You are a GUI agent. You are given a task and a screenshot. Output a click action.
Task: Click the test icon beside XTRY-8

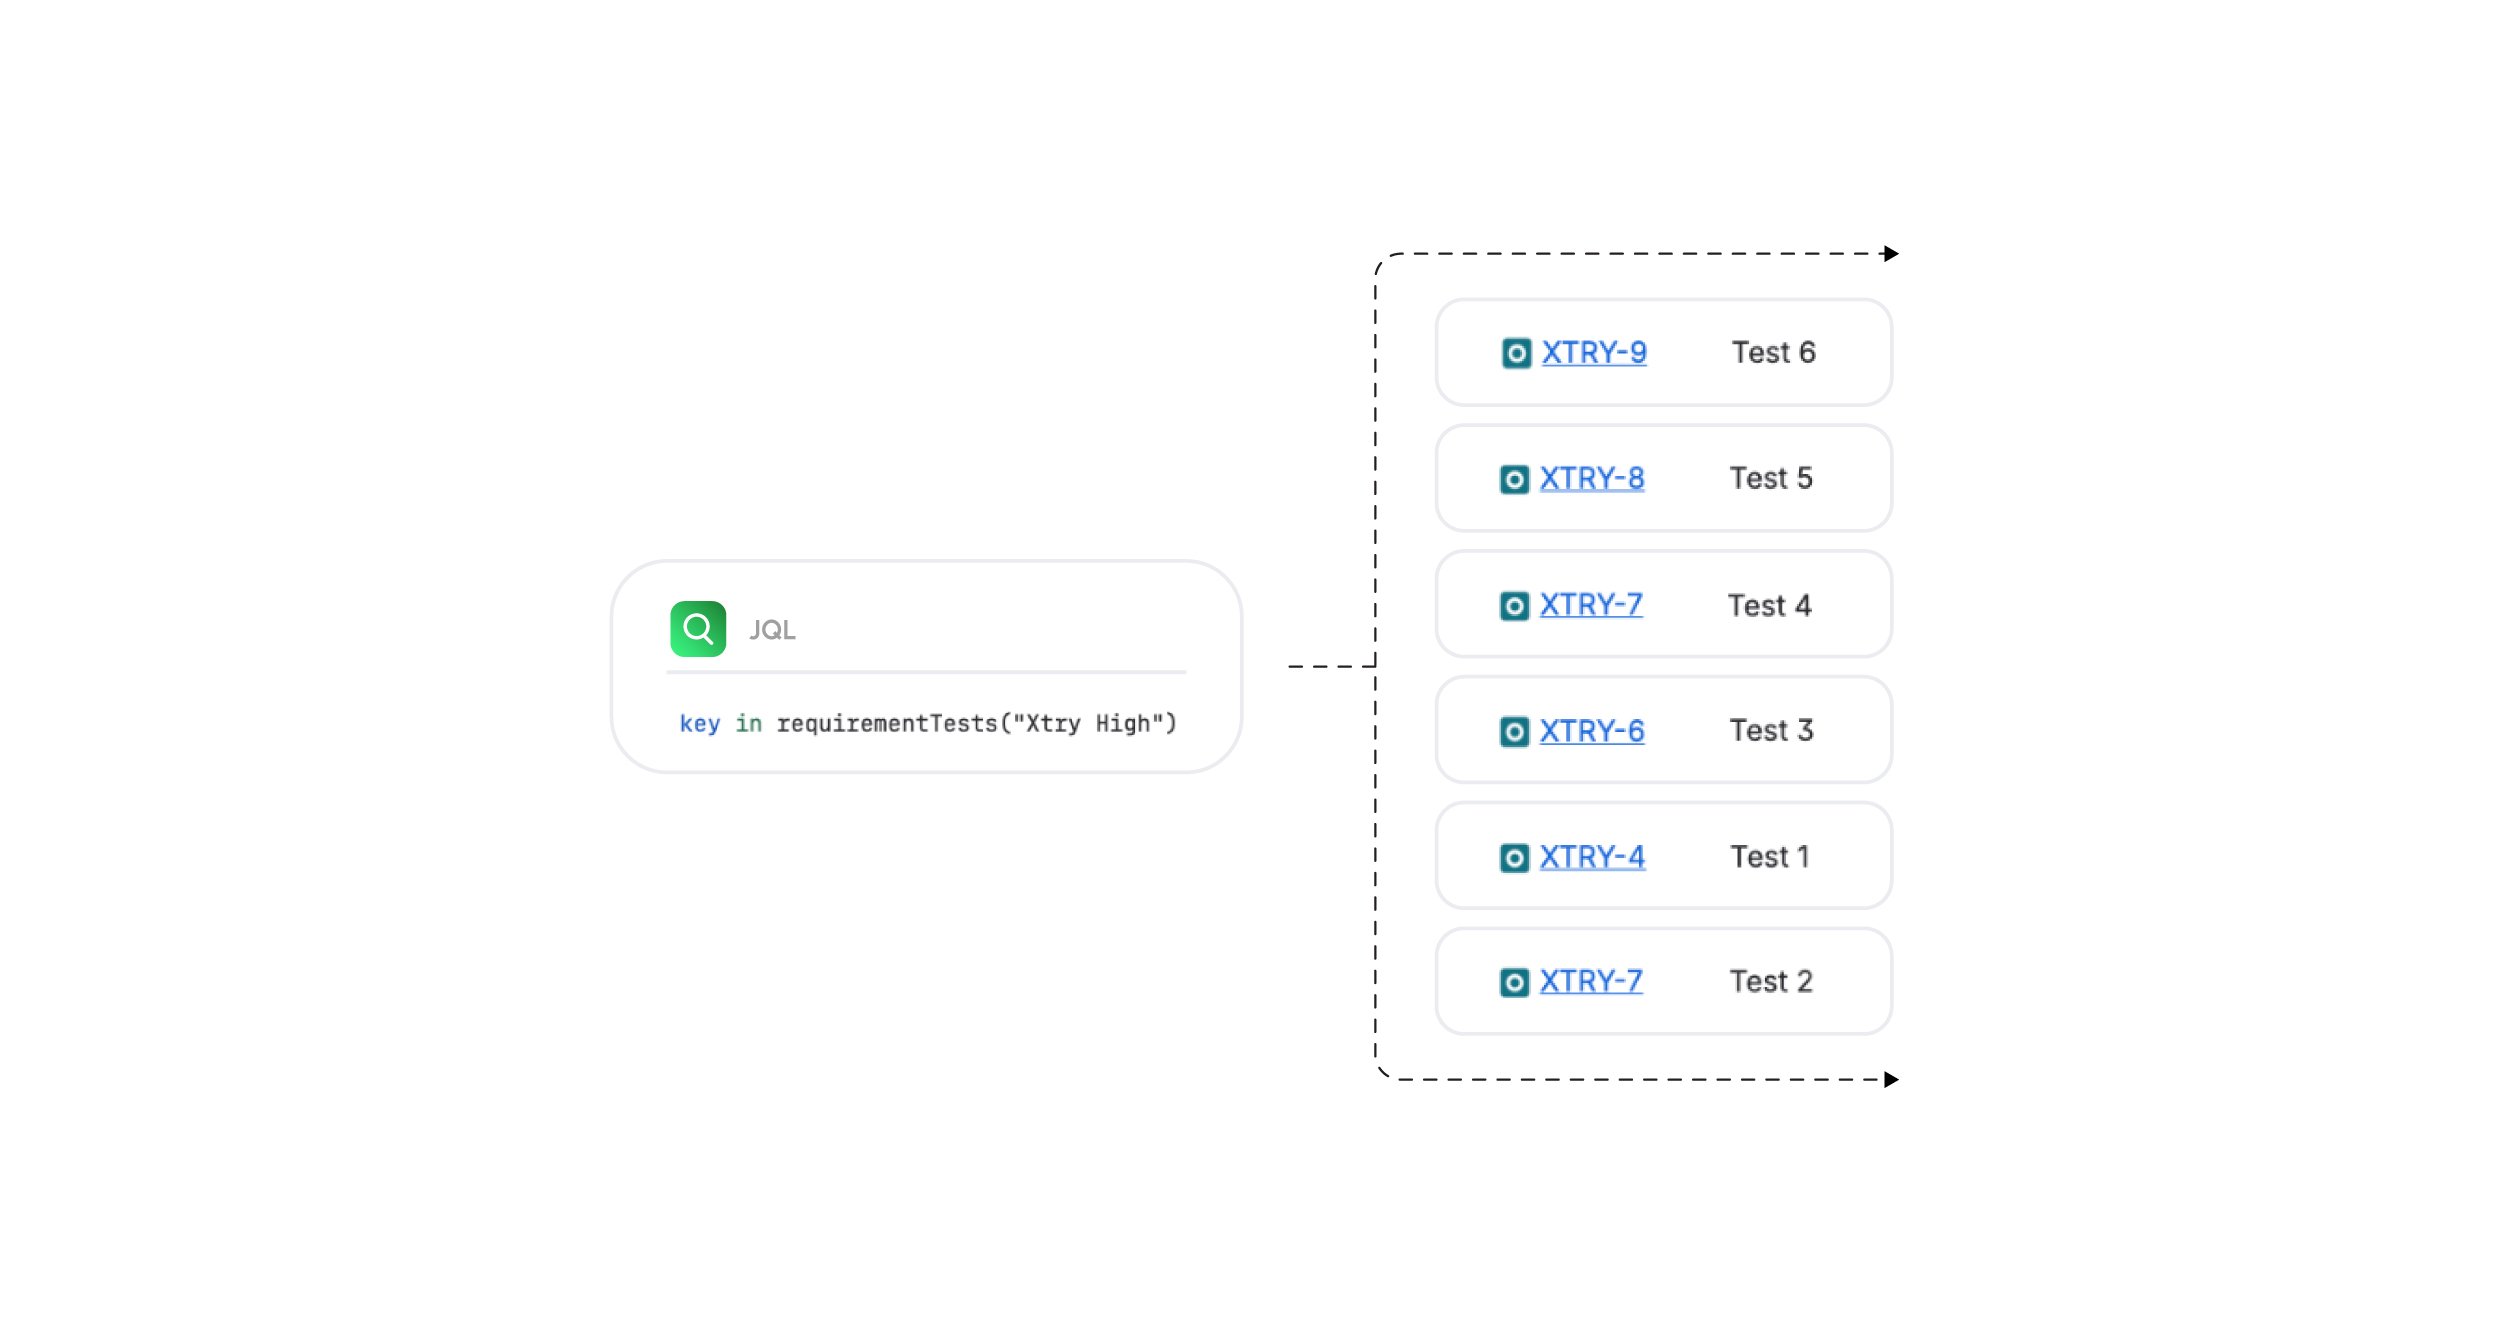[1514, 479]
